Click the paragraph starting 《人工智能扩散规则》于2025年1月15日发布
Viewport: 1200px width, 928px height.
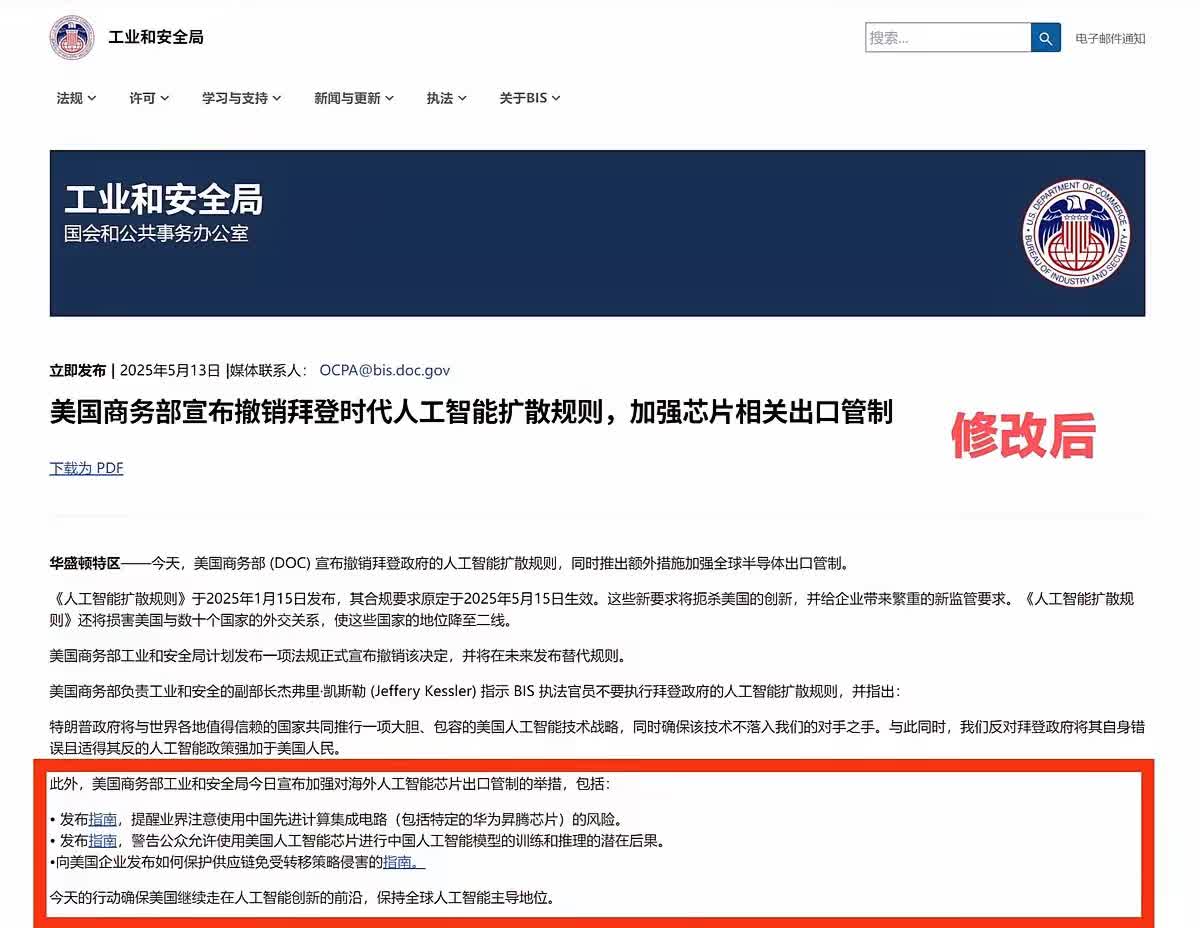[592, 610]
